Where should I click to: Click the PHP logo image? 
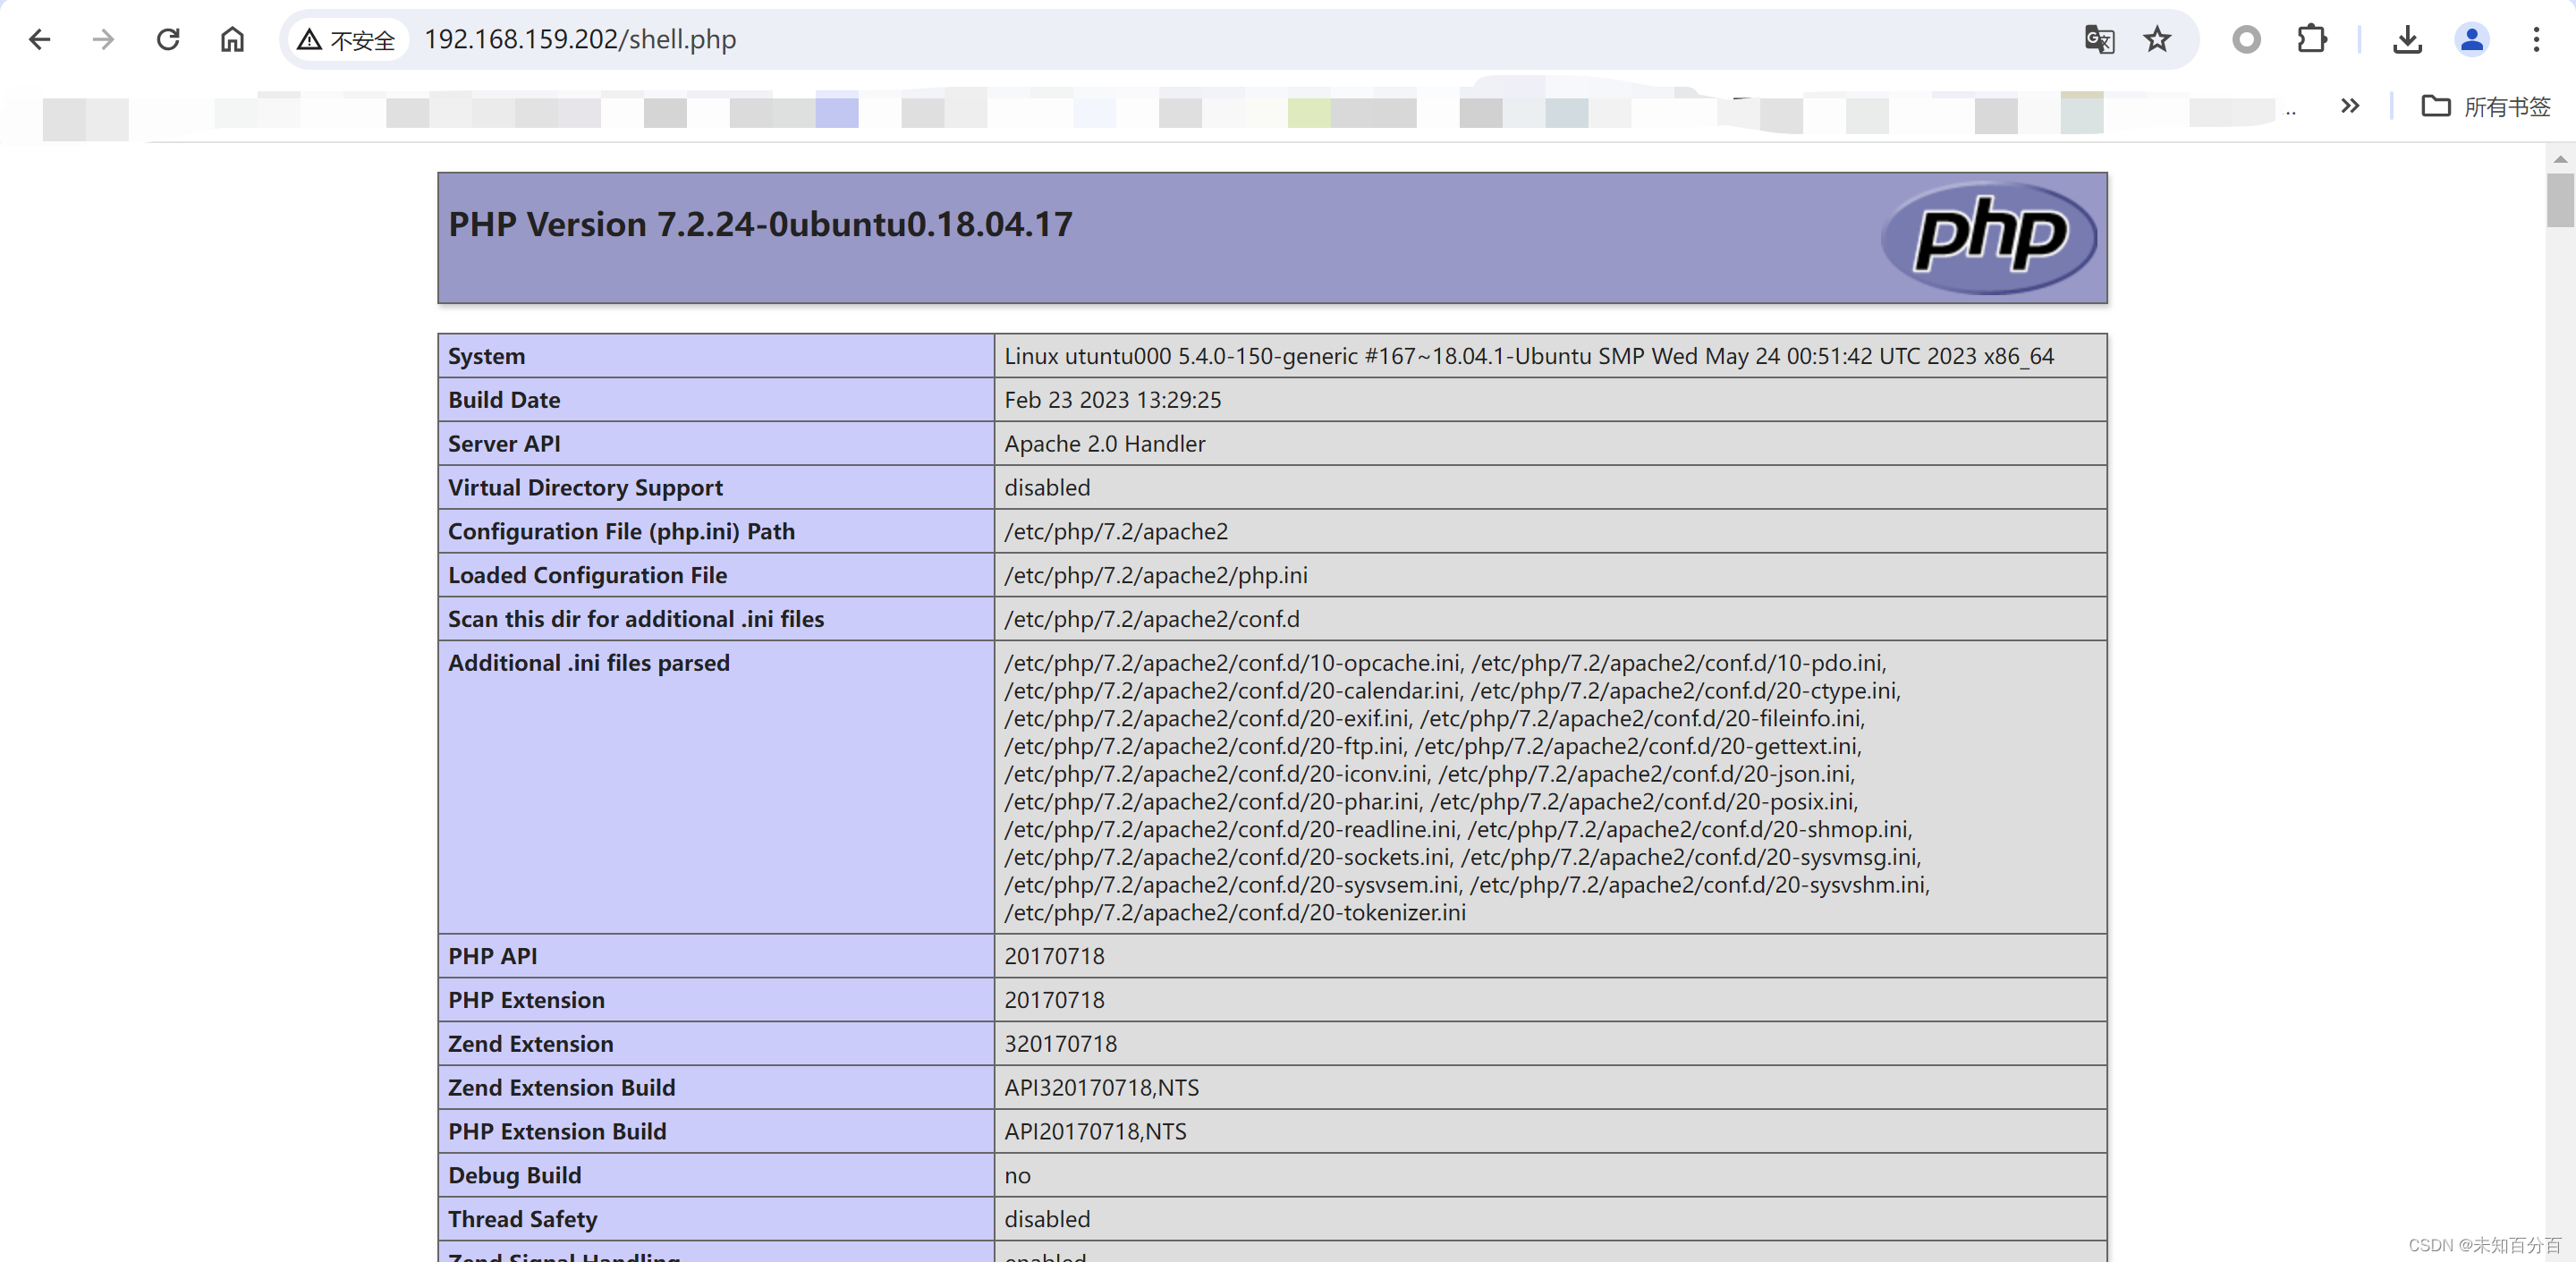click(x=1988, y=237)
